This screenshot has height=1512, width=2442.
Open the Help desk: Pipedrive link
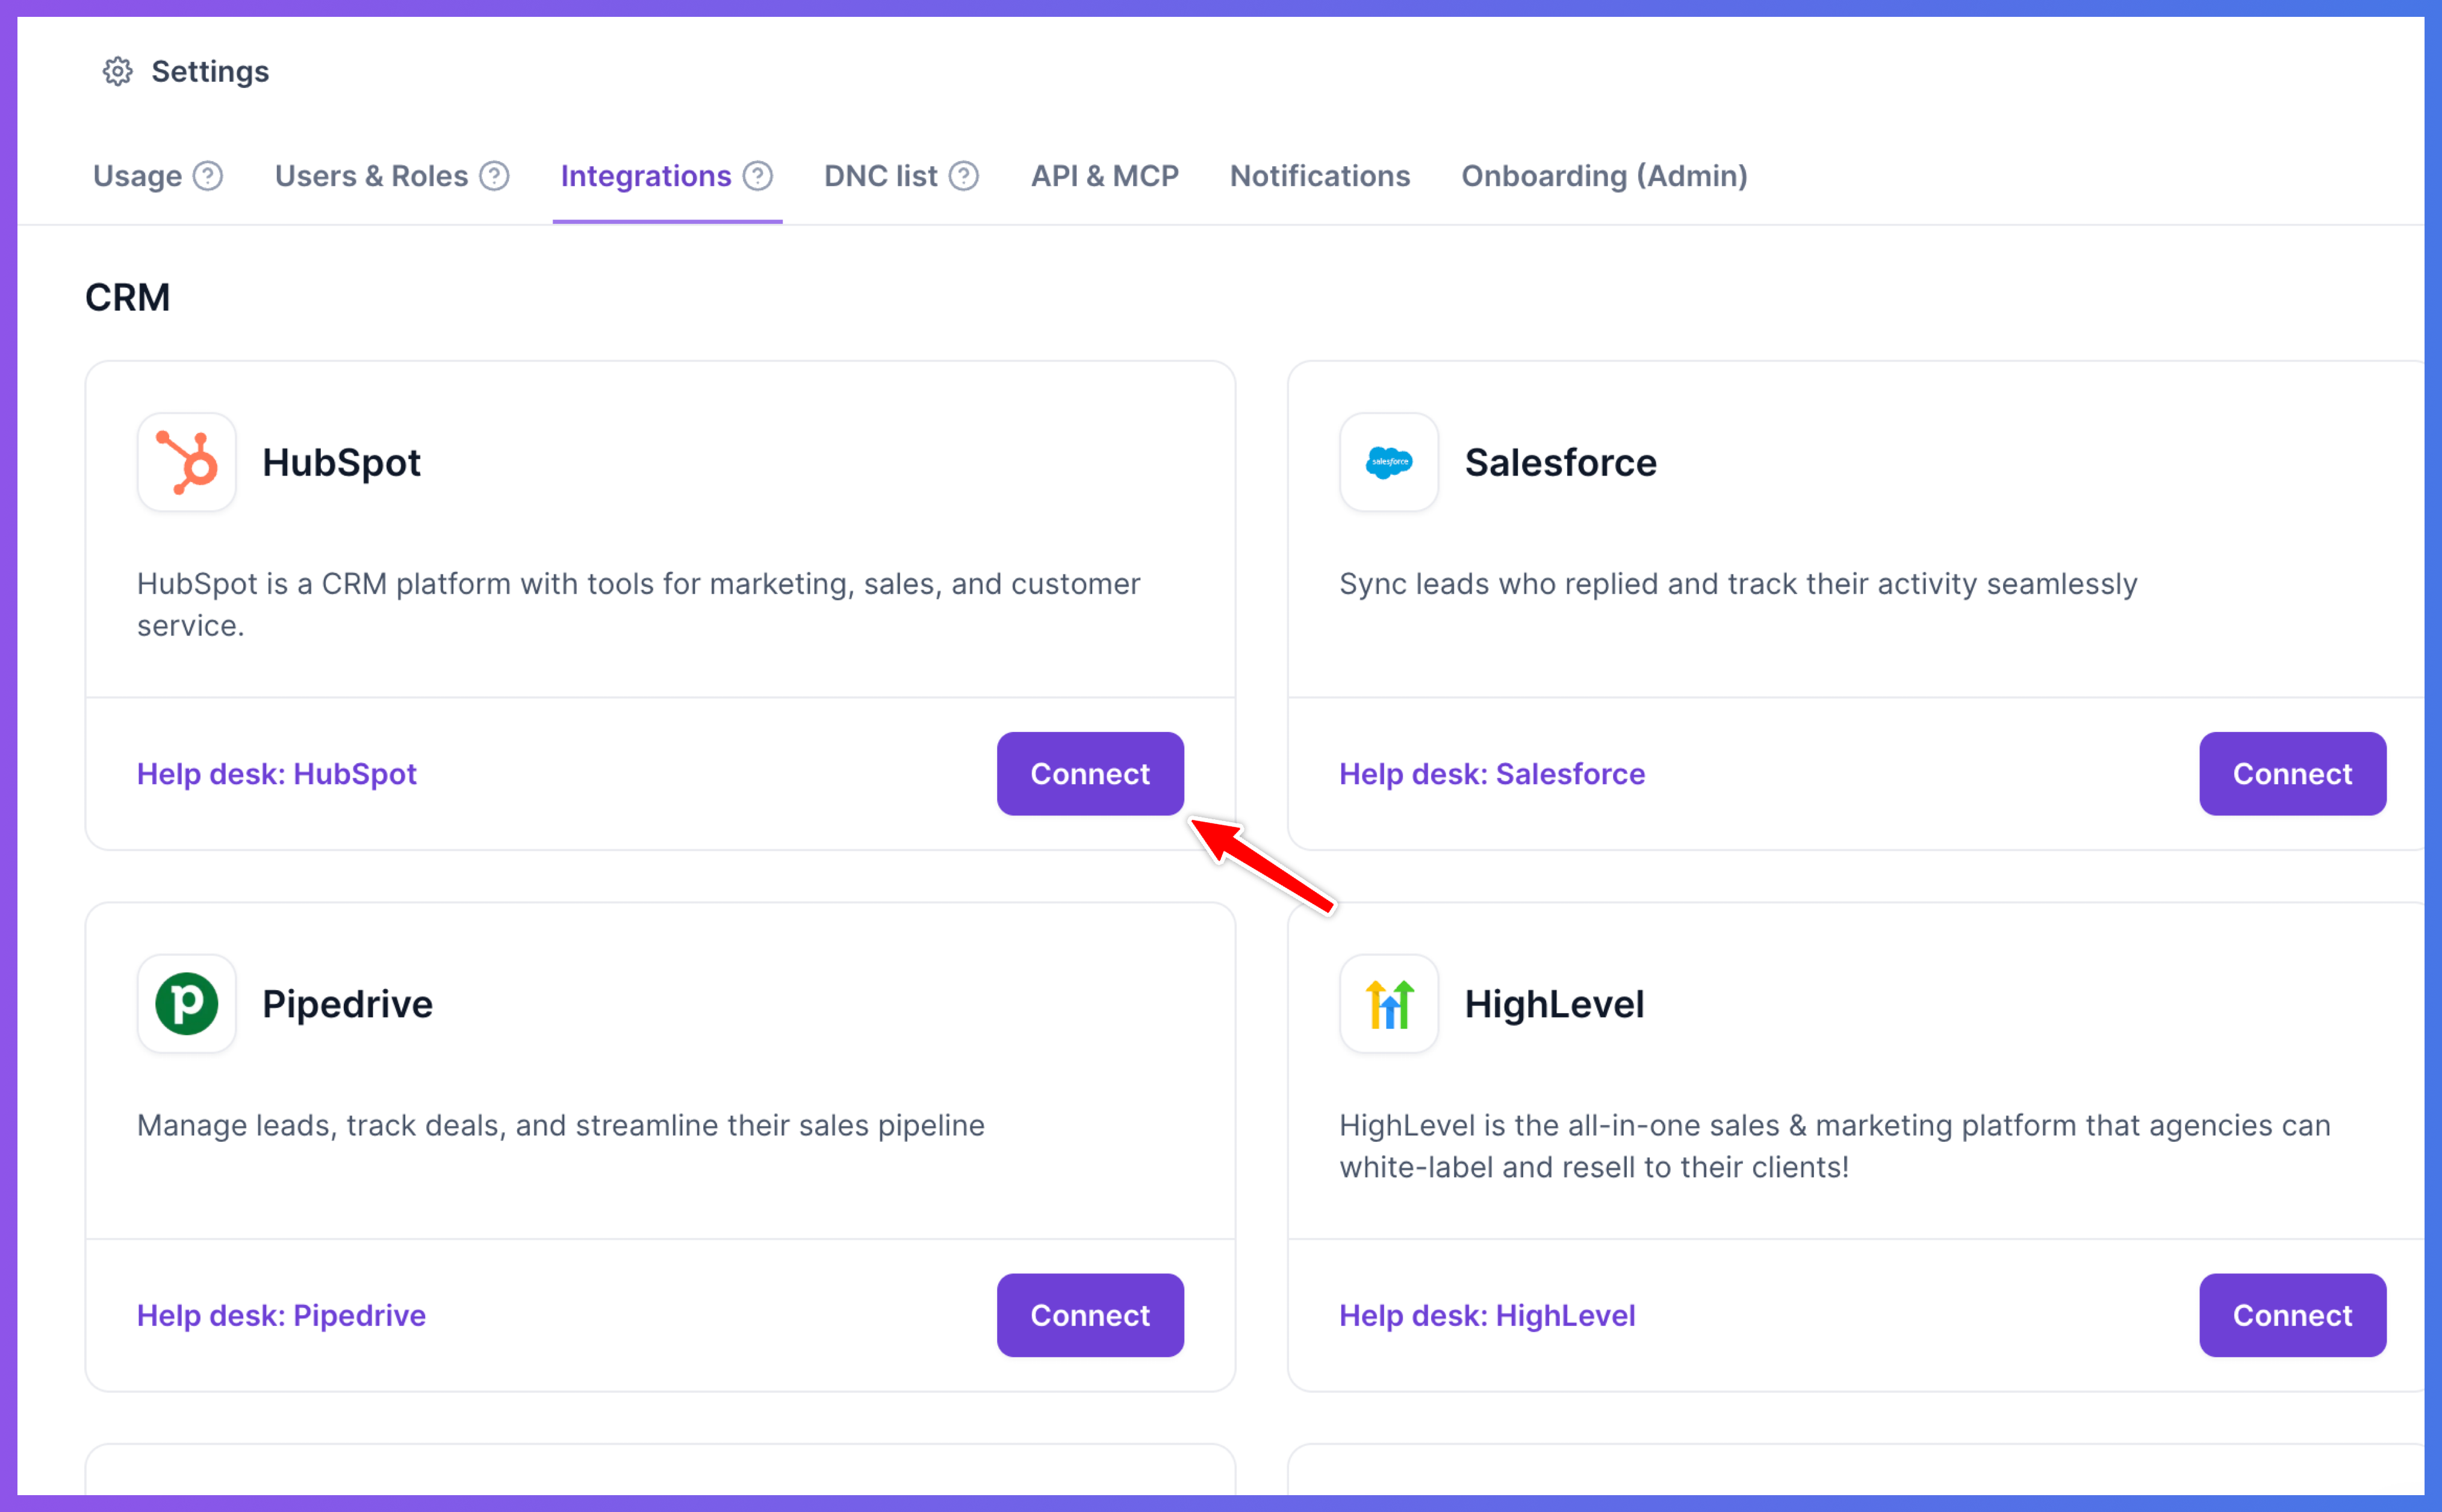(x=281, y=1315)
